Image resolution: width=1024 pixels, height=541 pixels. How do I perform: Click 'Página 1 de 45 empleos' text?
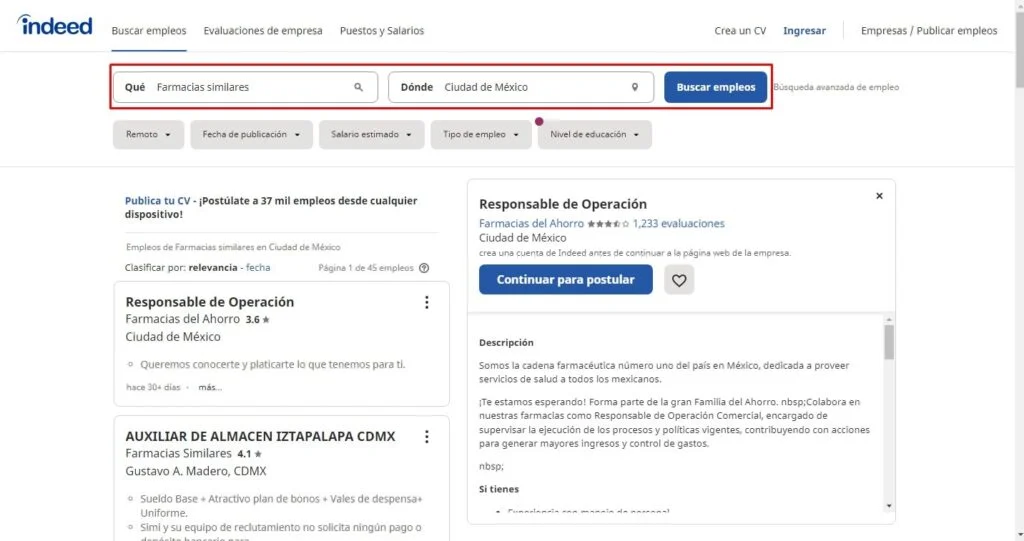tap(366, 268)
